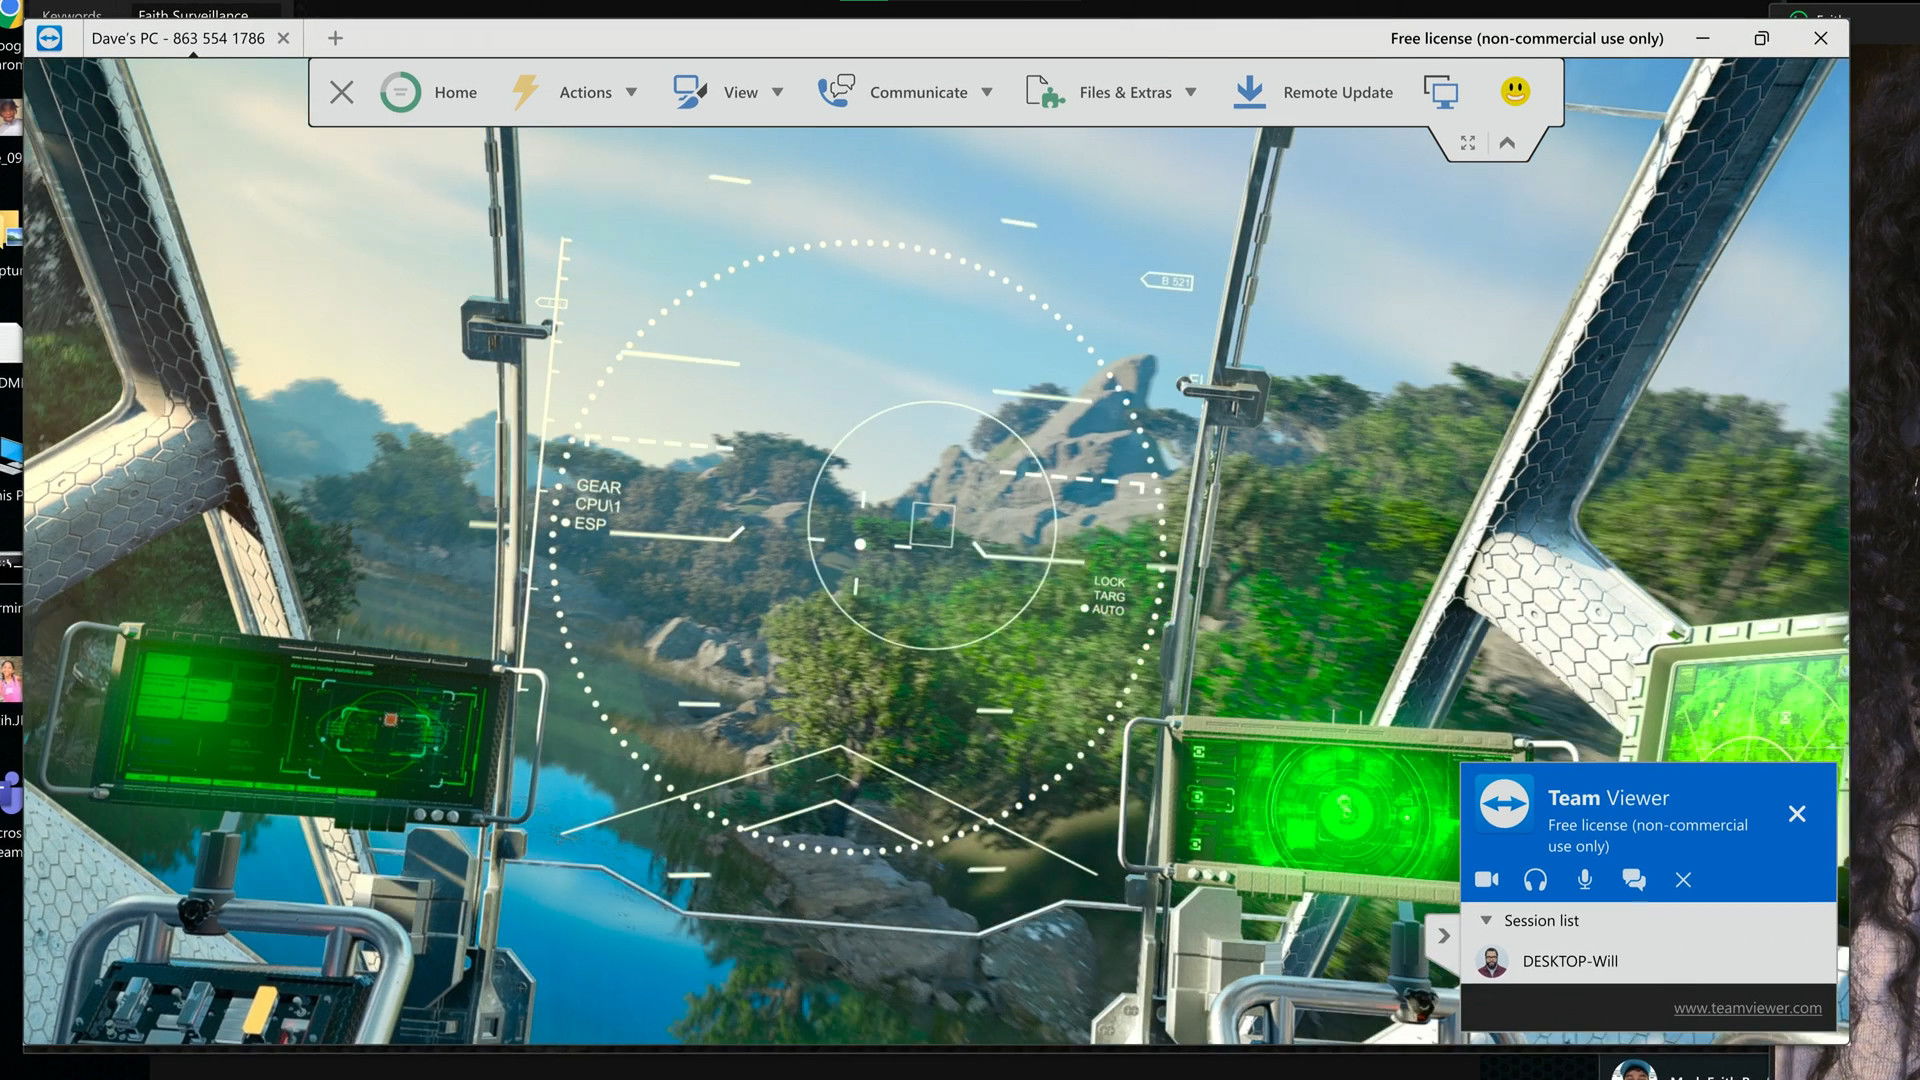This screenshot has height=1080, width=1920.
Task: Open the Communicate dropdown menu
Action: point(918,92)
